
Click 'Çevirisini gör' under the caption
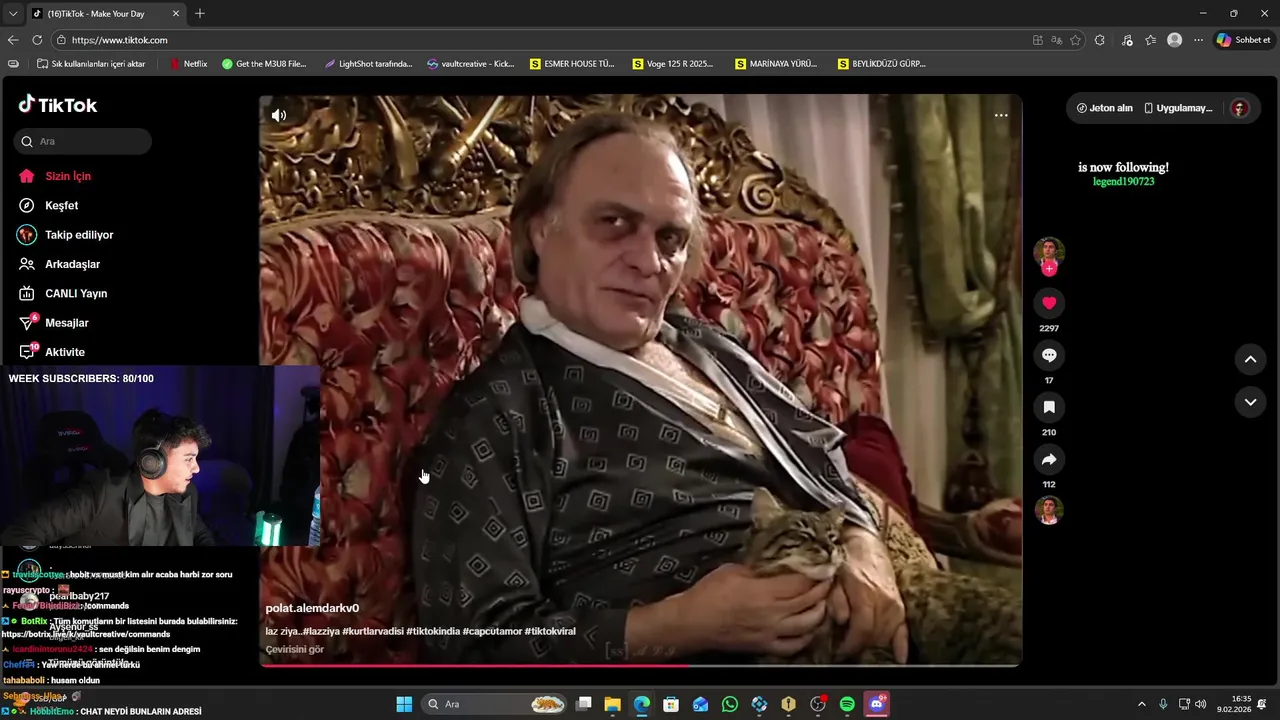[x=294, y=649]
